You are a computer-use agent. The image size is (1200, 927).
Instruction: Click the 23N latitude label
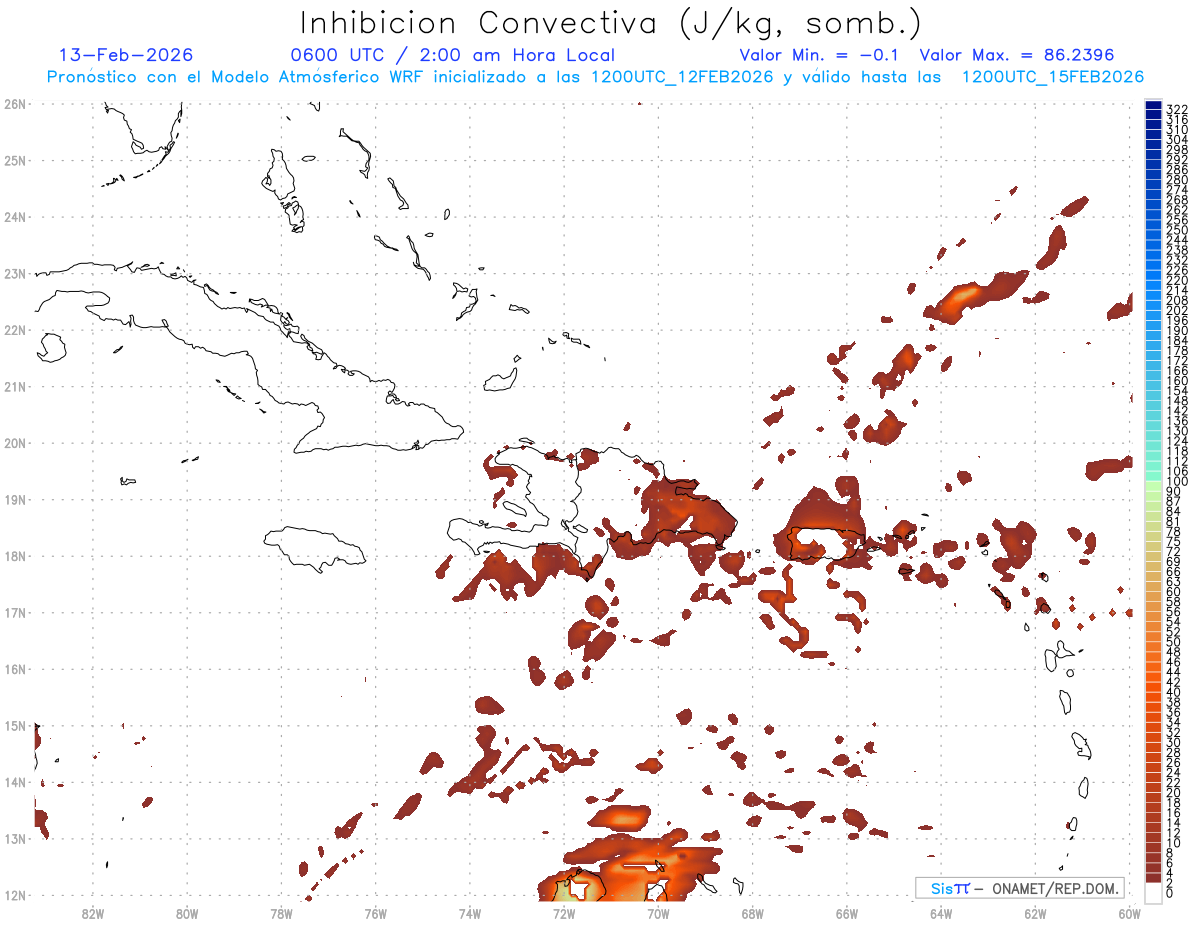coord(15,273)
